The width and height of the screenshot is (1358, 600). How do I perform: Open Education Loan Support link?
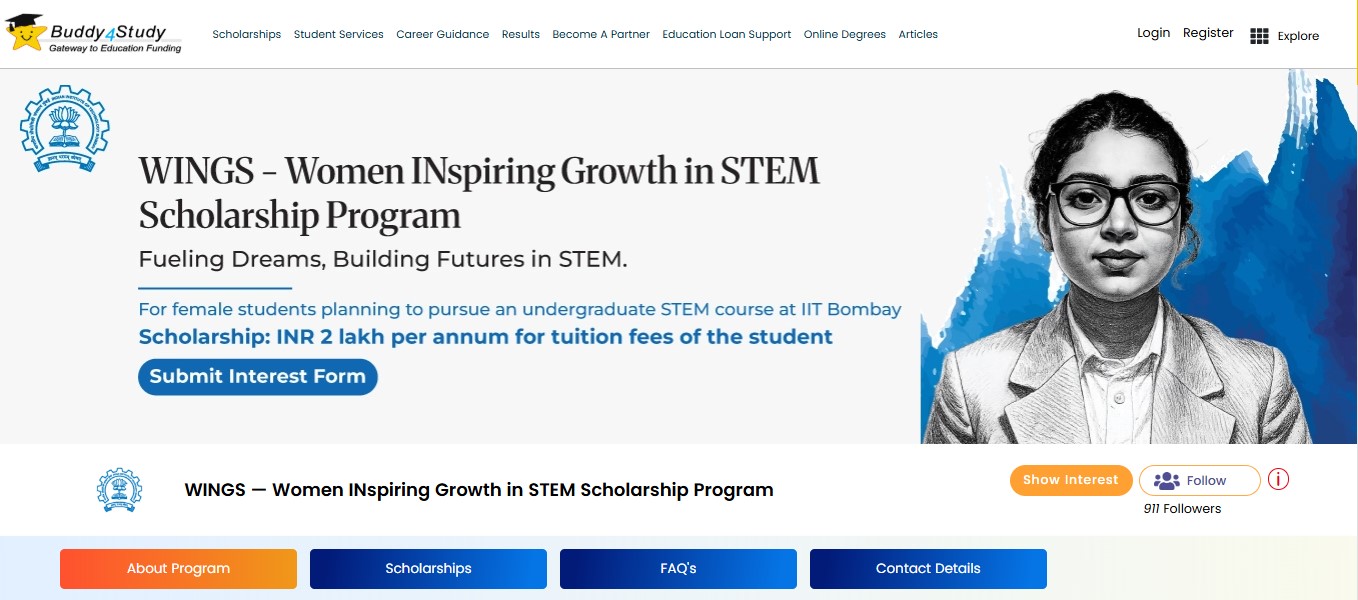pyautogui.click(x=726, y=34)
